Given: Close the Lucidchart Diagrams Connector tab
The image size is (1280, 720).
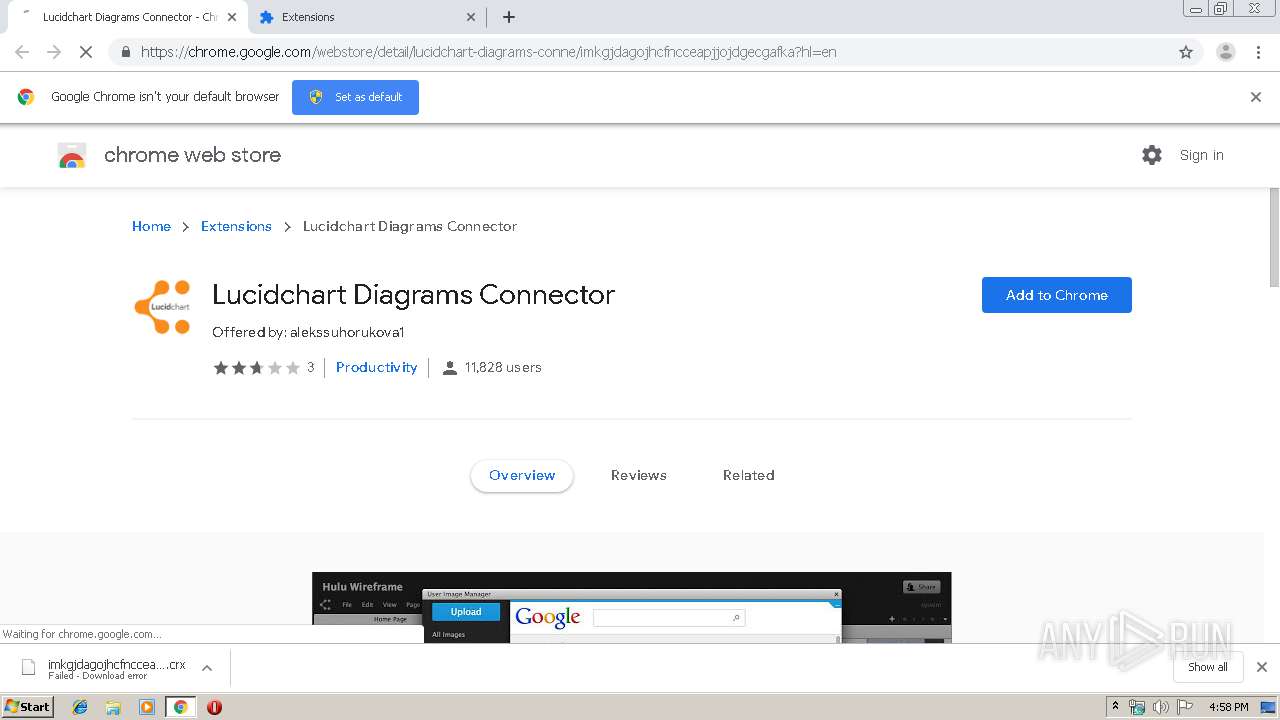Looking at the screenshot, I should point(232,17).
